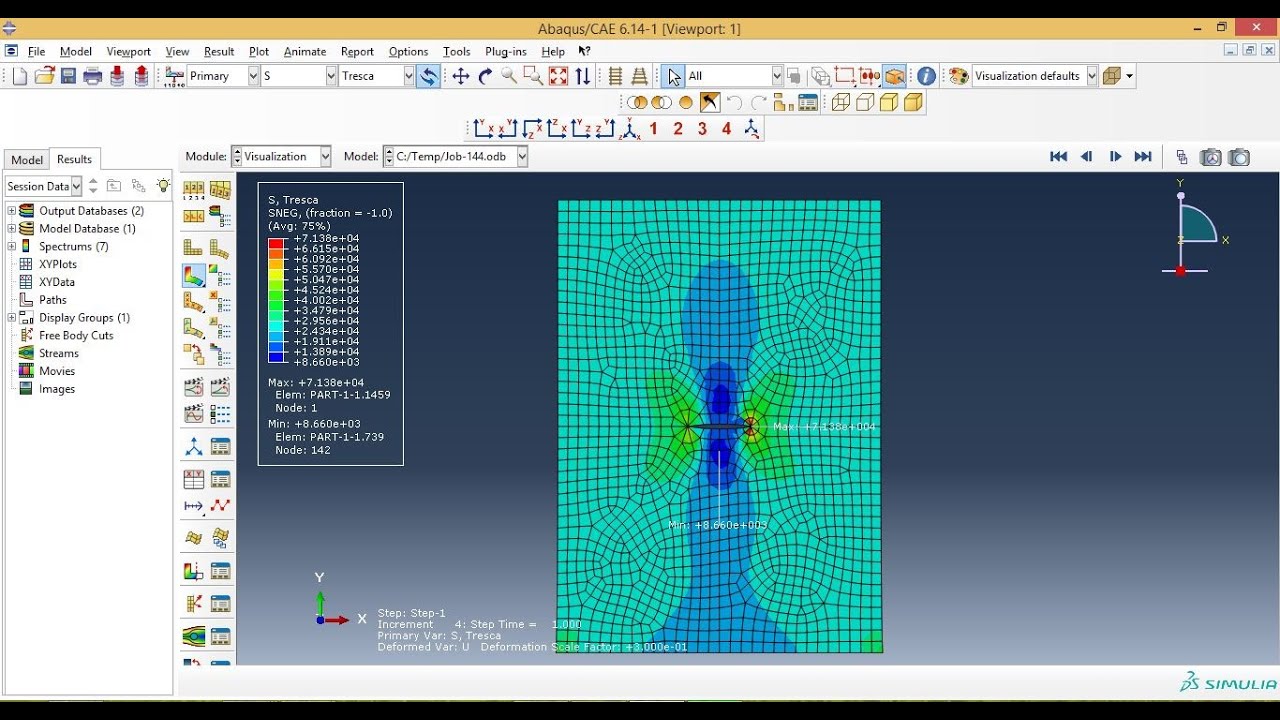The width and height of the screenshot is (1280, 720).
Task: Click the Plot Contours on Deformed Shape icon
Action: [194, 275]
